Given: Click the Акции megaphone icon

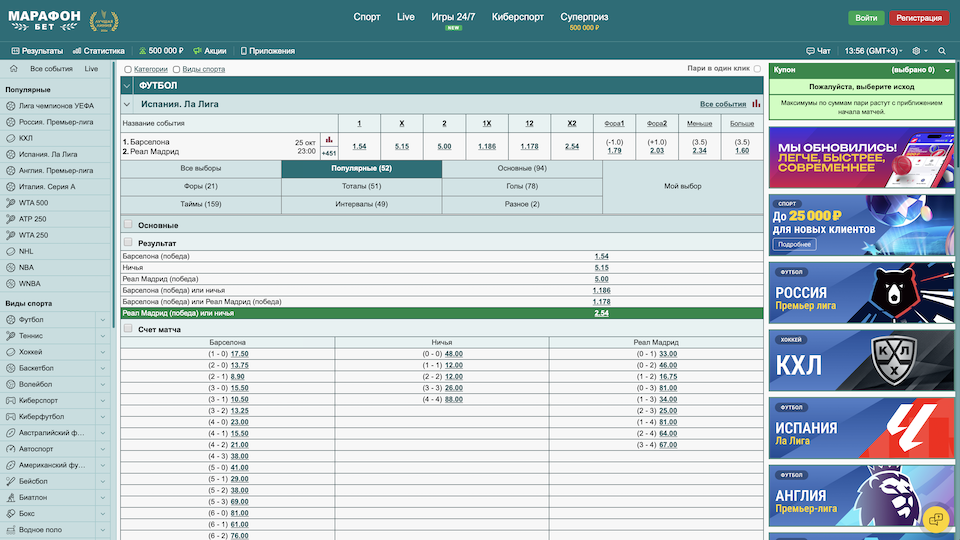Looking at the screenshot, I should 197,51.
